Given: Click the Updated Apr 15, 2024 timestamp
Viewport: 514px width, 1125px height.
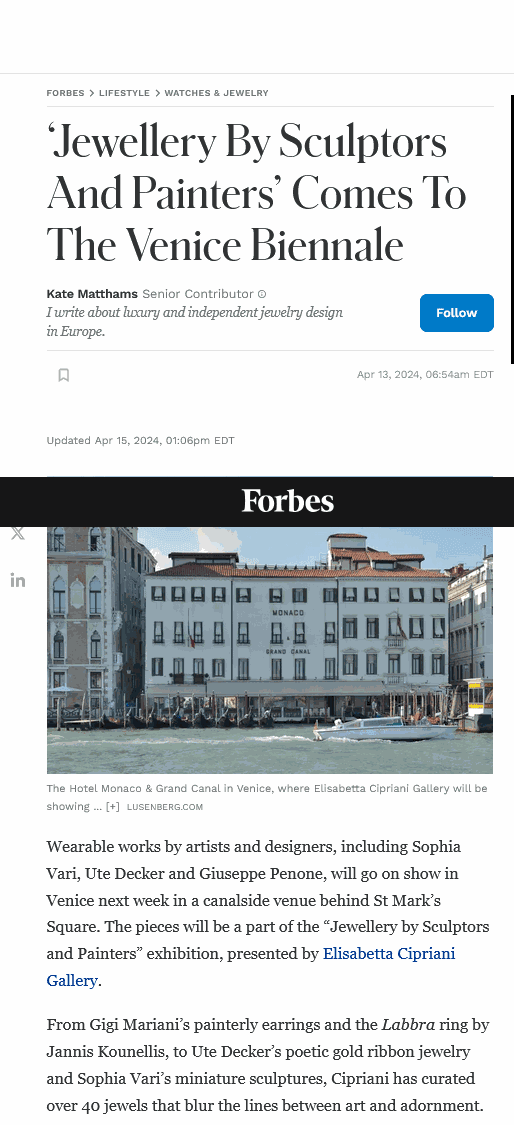Looking at the screenshot, I should tap(141, 441).
